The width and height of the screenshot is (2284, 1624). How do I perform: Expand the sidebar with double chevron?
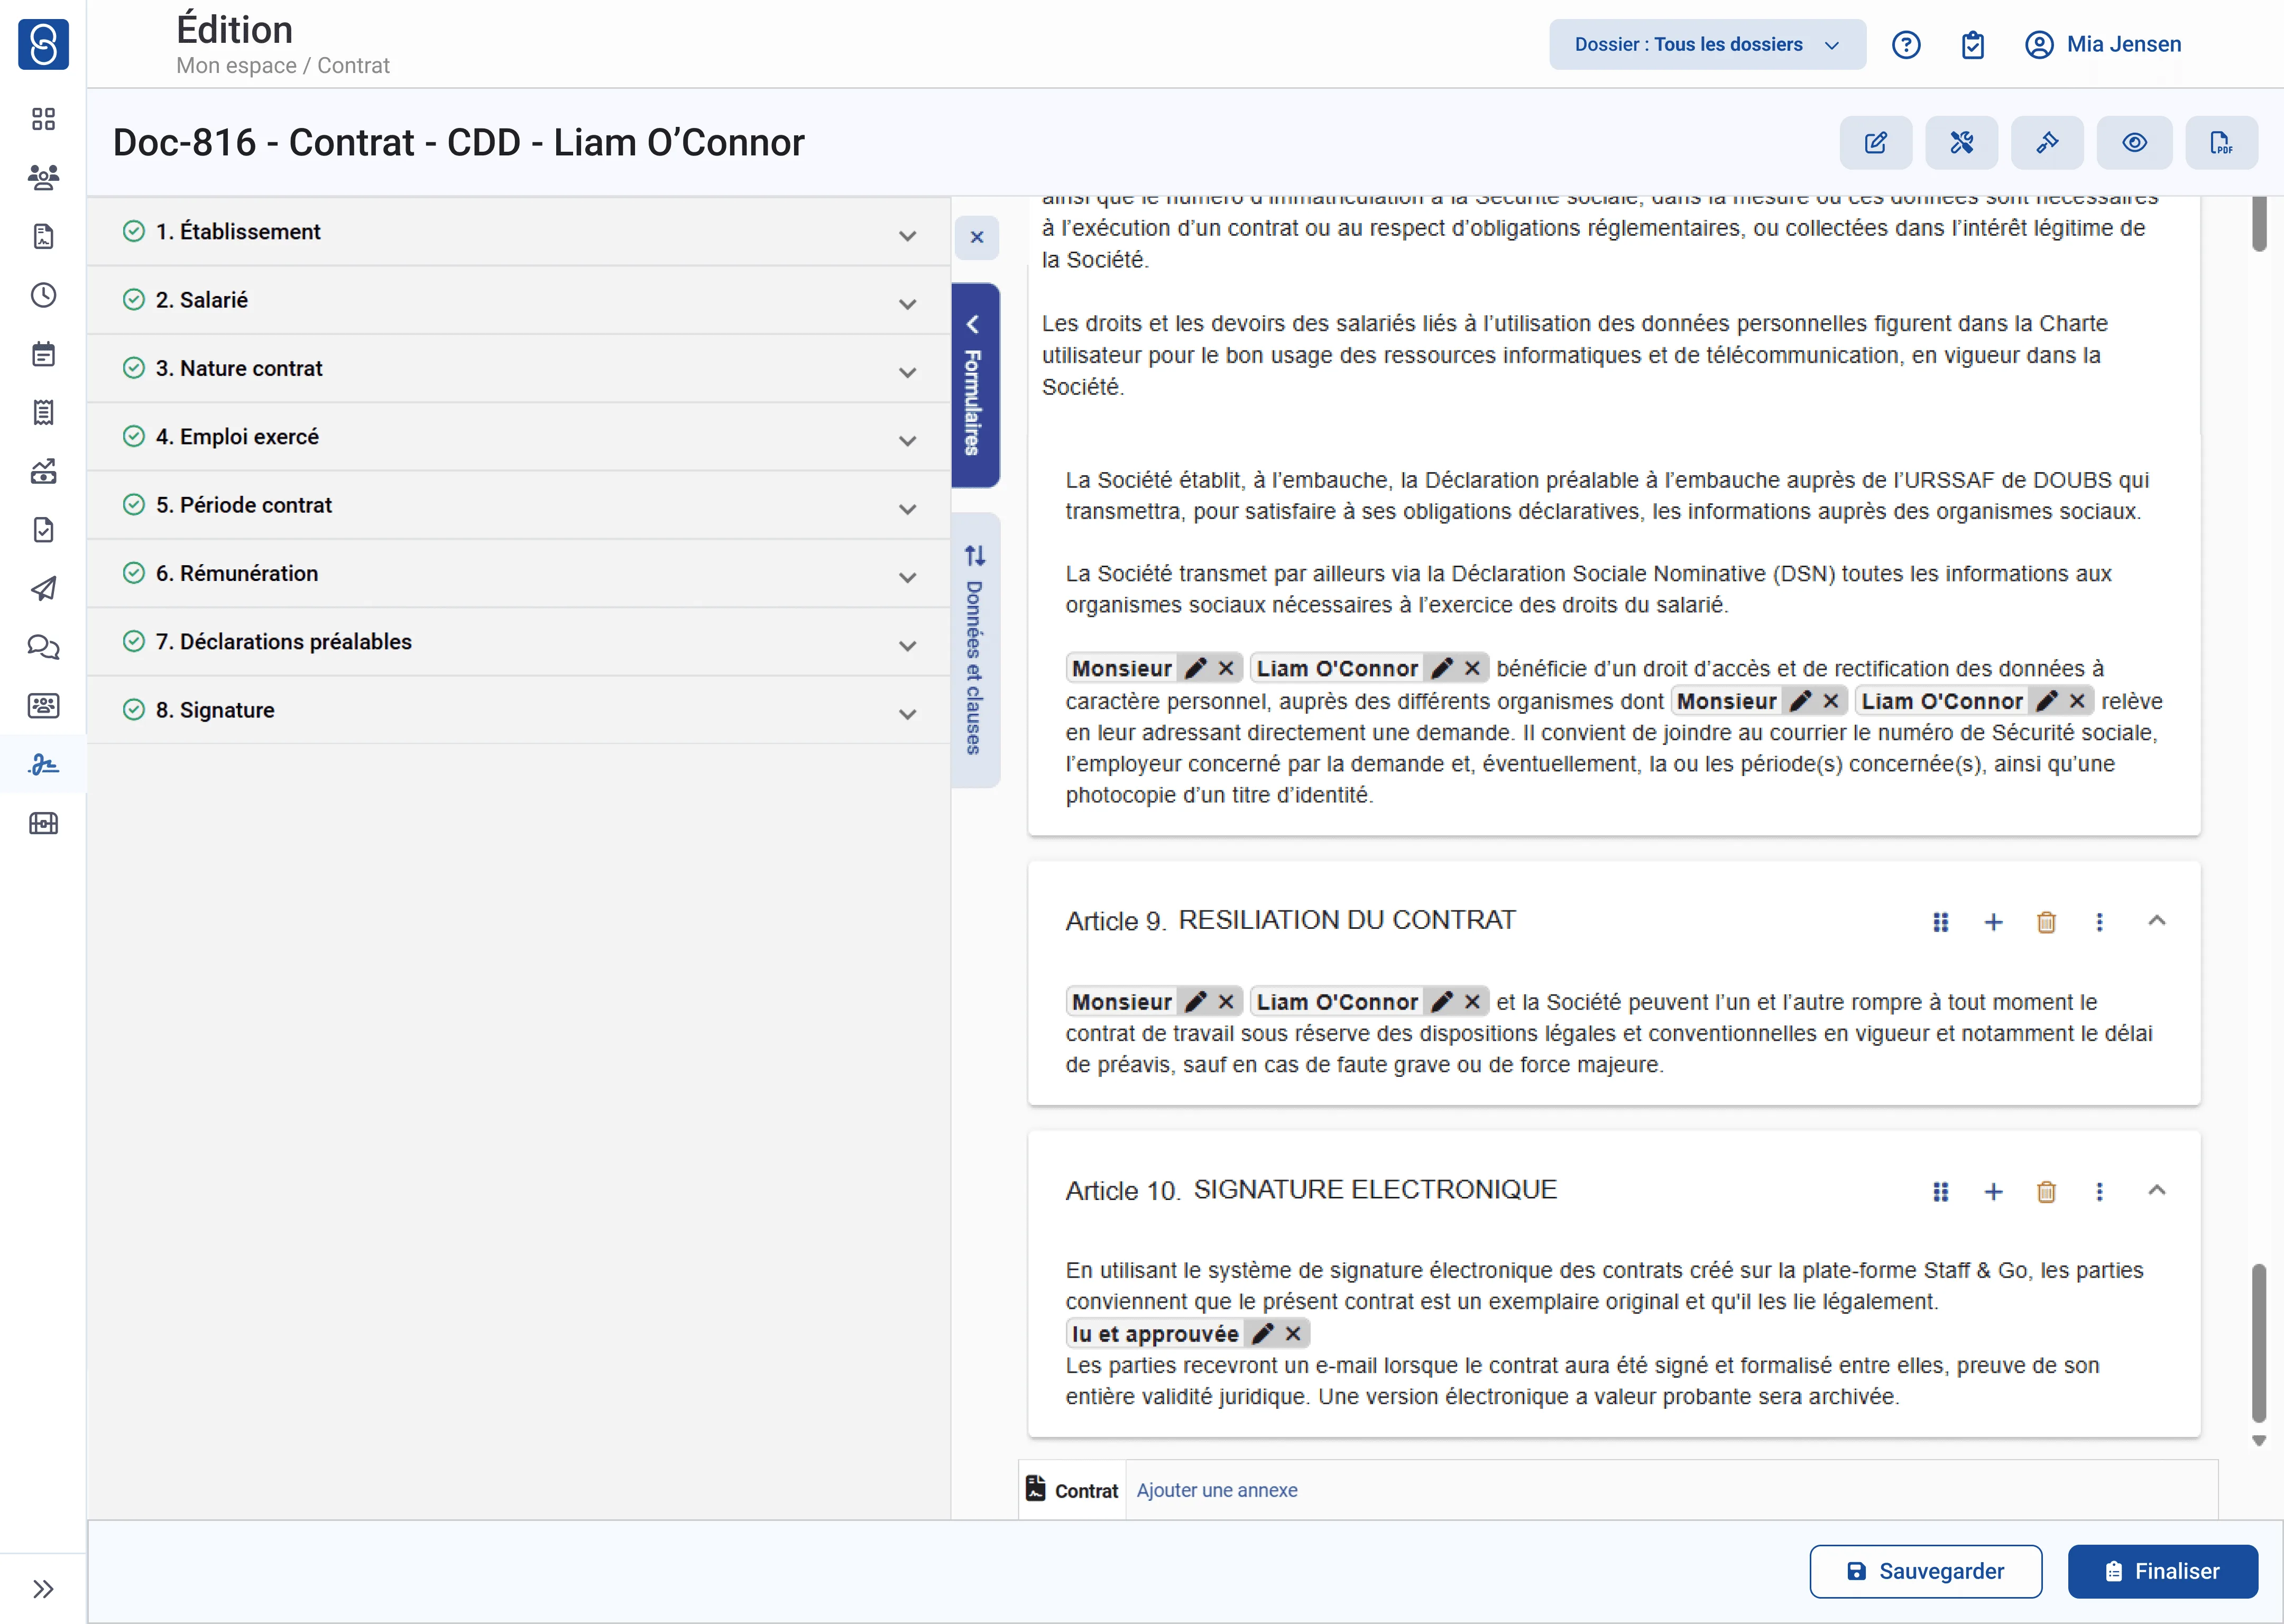(43, 1589)
